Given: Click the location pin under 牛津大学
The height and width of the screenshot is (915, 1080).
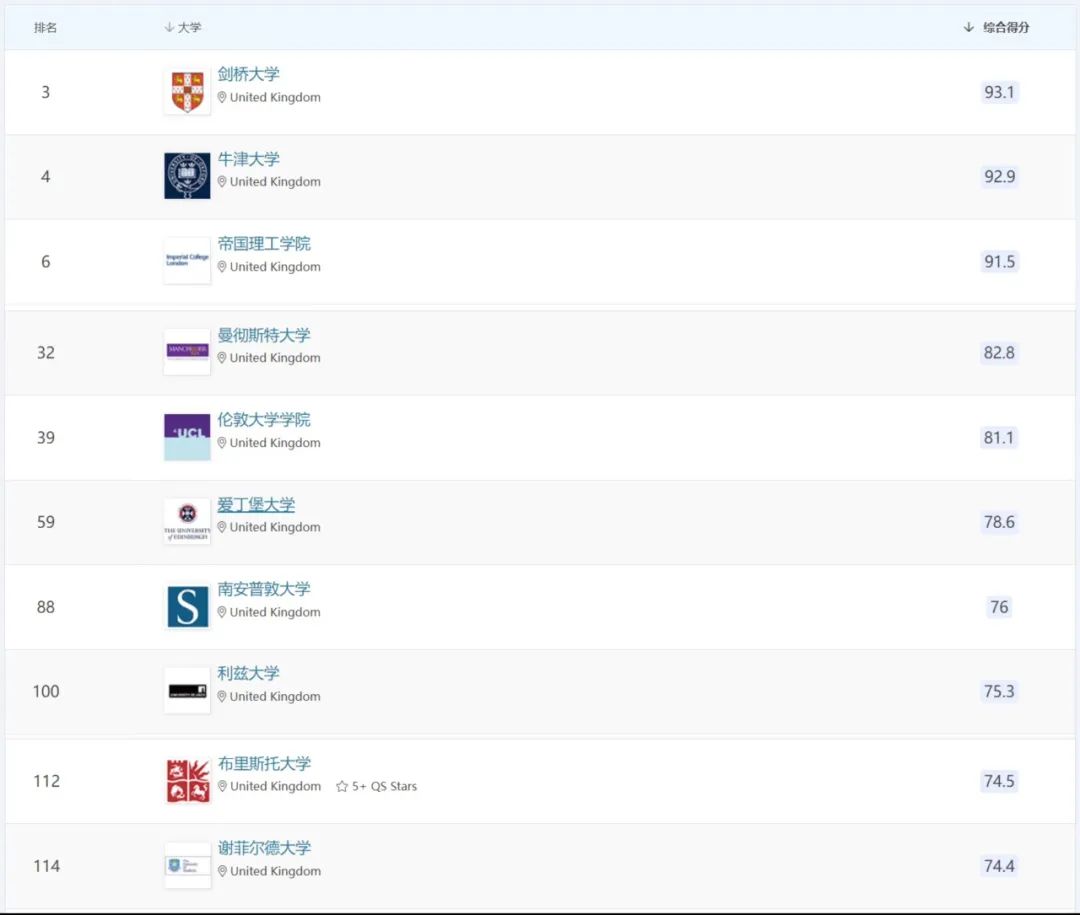Looking at the screenshot, I should point(222,182).
